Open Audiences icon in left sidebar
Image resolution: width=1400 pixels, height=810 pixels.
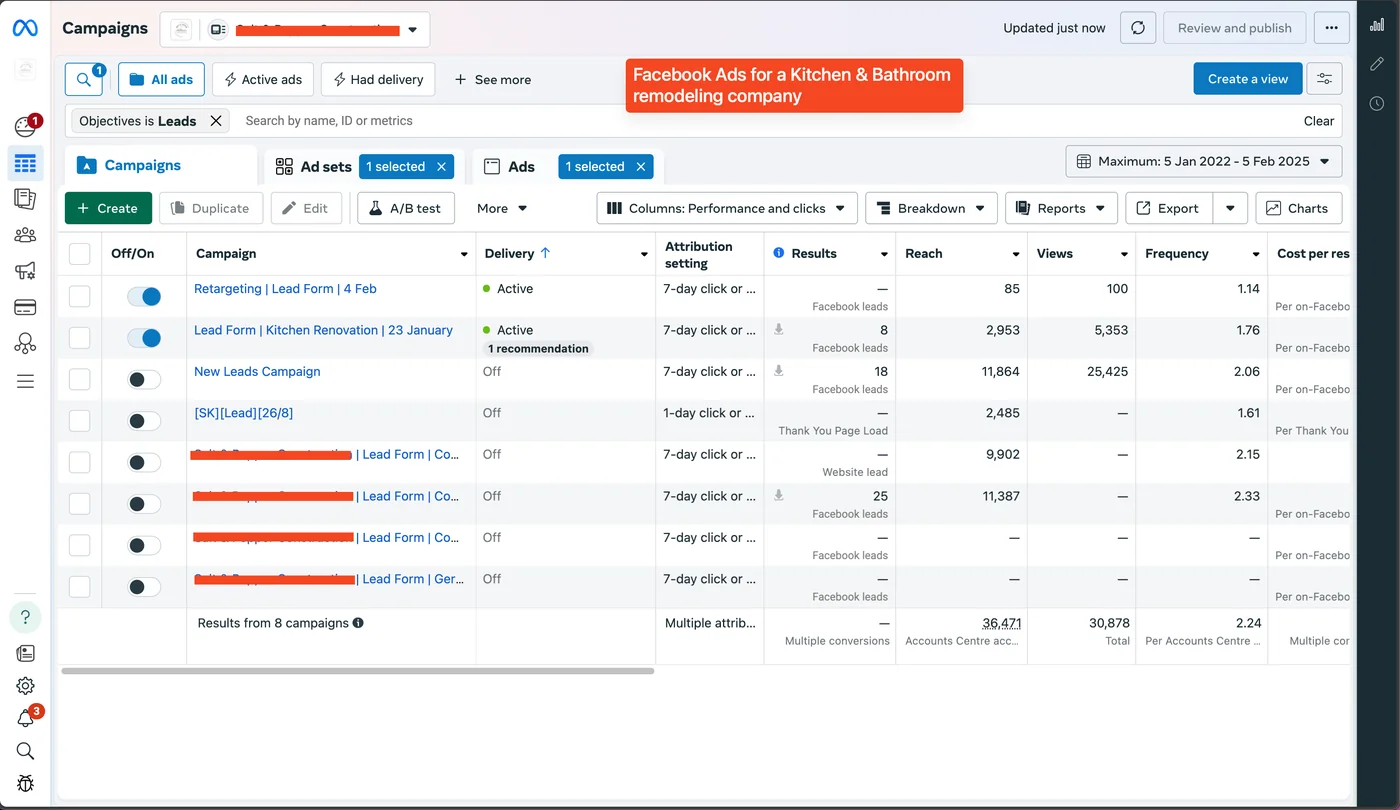25,235
